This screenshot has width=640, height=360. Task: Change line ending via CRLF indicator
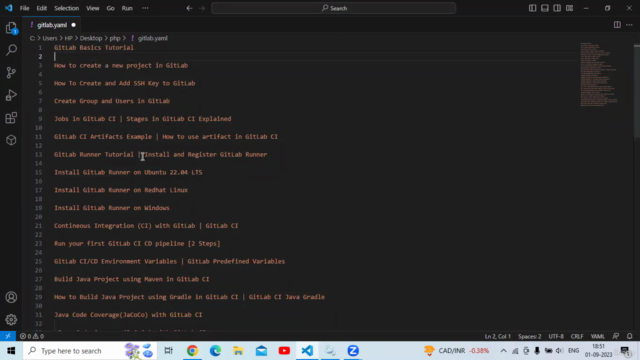[x=577, y=336]
